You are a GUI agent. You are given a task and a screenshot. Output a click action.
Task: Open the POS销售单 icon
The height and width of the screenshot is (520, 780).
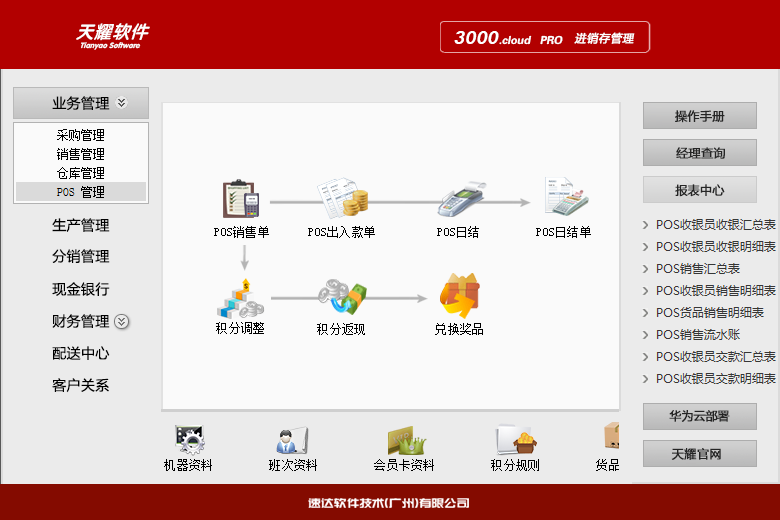point(241,199)
